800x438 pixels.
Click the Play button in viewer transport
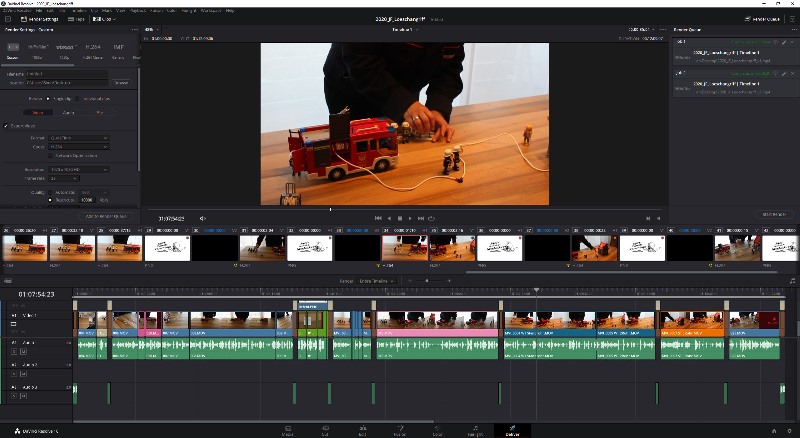[x=410, y=218]
